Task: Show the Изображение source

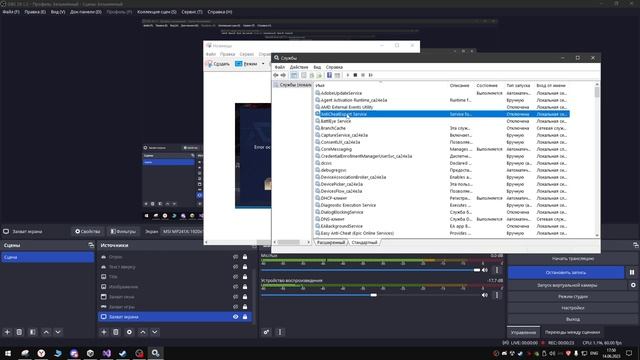Action: [x=236, y=287]
